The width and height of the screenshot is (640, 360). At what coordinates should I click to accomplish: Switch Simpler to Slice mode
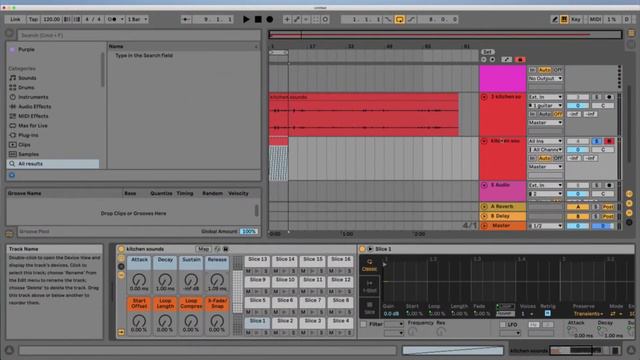tap(369, 309)
